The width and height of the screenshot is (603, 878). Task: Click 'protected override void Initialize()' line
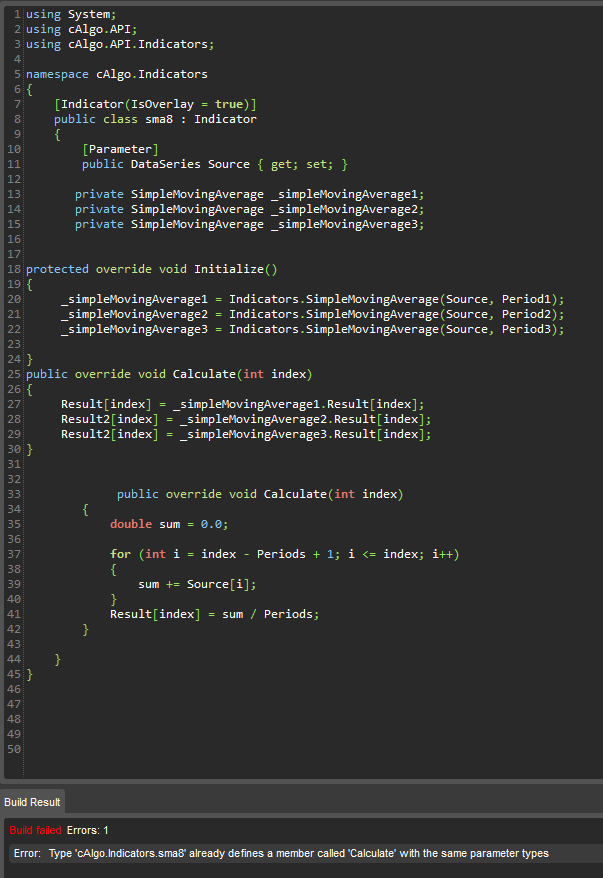(151, 269)
